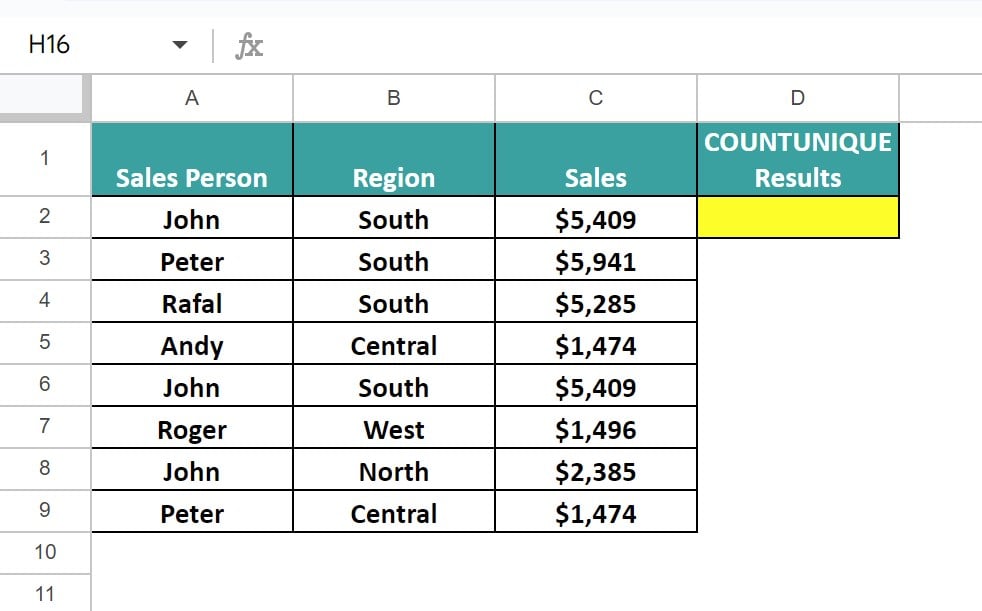Viewport: 982px width, 611px height.
Task: Select column D header
Action: tap(798, 98)
